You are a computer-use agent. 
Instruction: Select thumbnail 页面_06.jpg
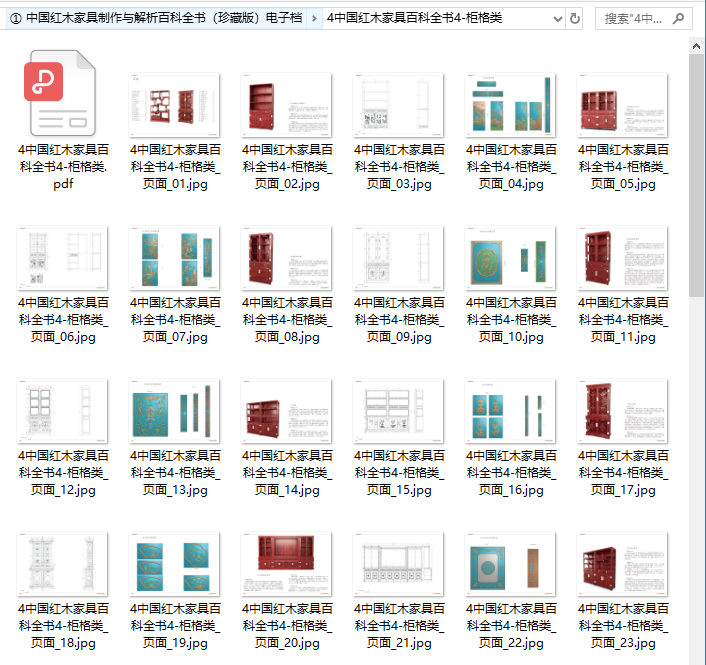pyautogui.click(x=62, y=258)
